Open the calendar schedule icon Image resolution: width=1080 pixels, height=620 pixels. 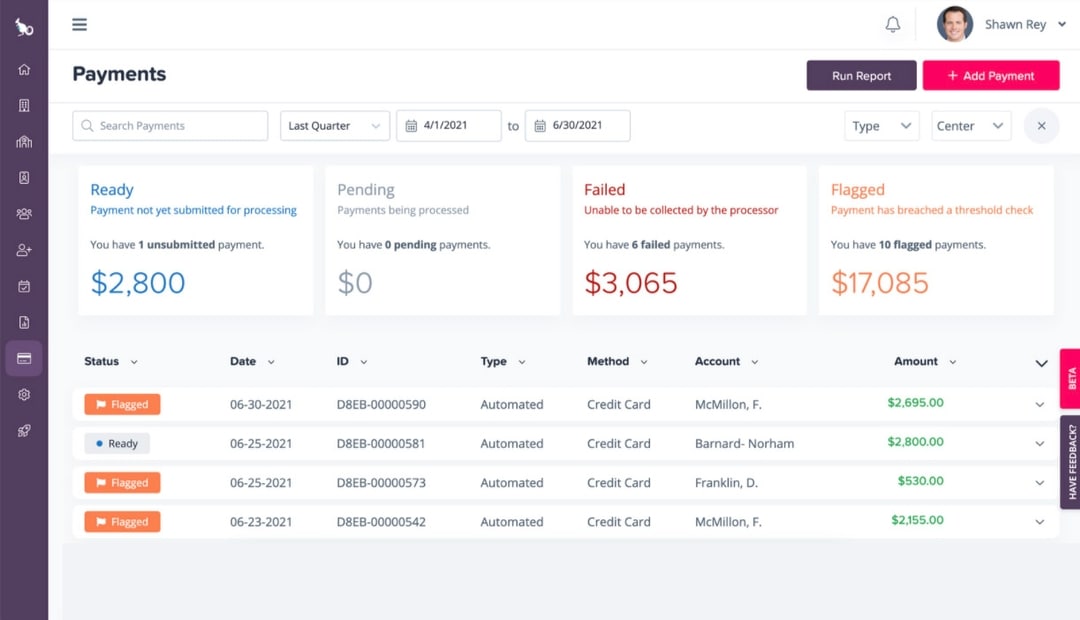pyautogui.click(x=24, y=285)
